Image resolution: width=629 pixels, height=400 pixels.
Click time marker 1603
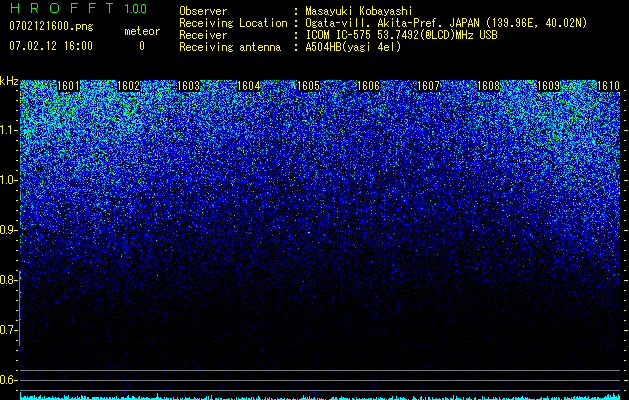click(188, 86)
